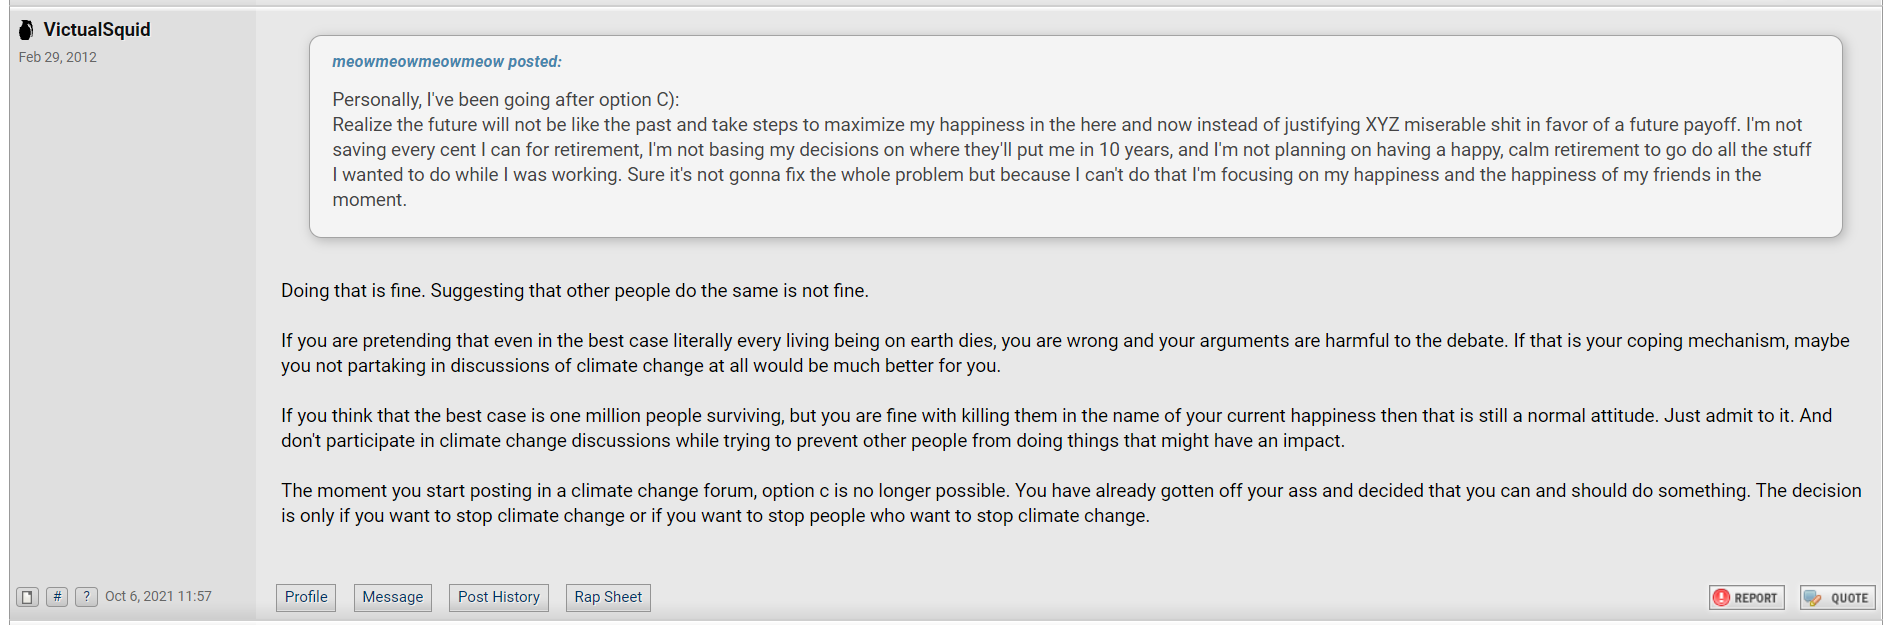The height and width of the screenshot is (625, 1888).
Task: Click the Oct 6, 2021 11:57 timestamp
Action: [x=158, y=596]
